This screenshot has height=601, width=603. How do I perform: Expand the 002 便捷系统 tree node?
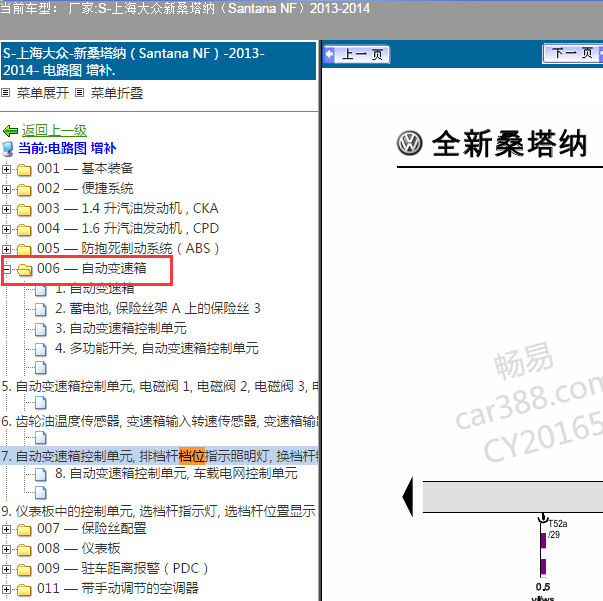pyautogui.click(x=6, y=189)
